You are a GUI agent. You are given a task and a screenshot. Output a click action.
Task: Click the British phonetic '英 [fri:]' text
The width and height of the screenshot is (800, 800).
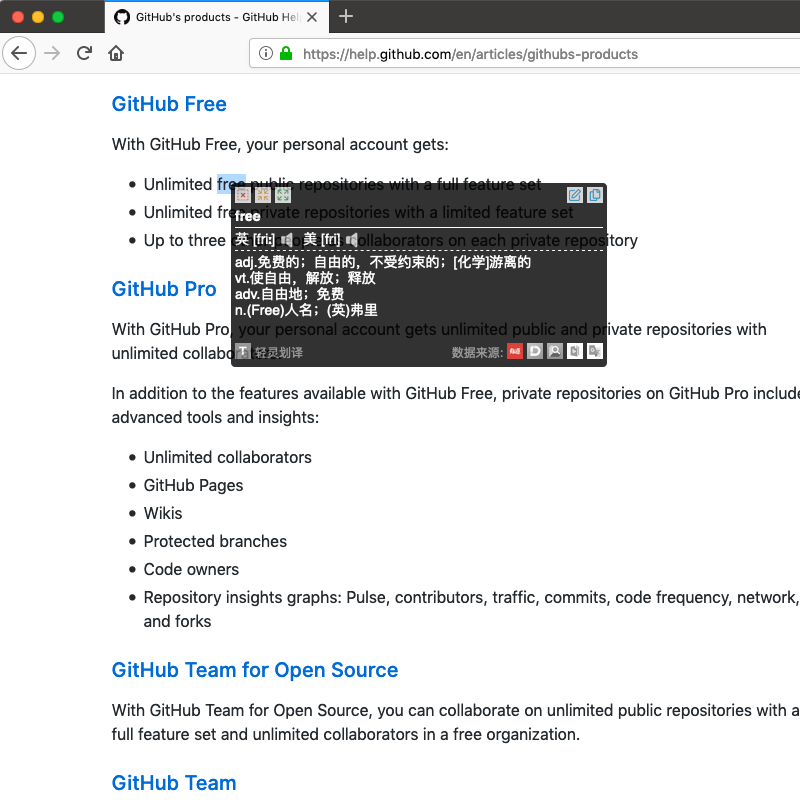coord(255,239)
